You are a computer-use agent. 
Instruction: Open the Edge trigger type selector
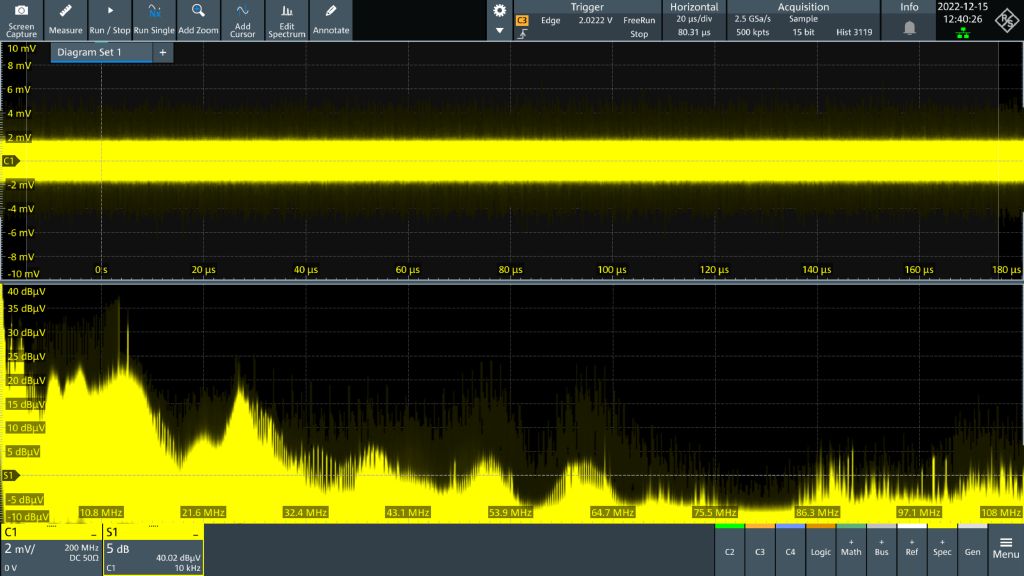(x=552, y=21)
